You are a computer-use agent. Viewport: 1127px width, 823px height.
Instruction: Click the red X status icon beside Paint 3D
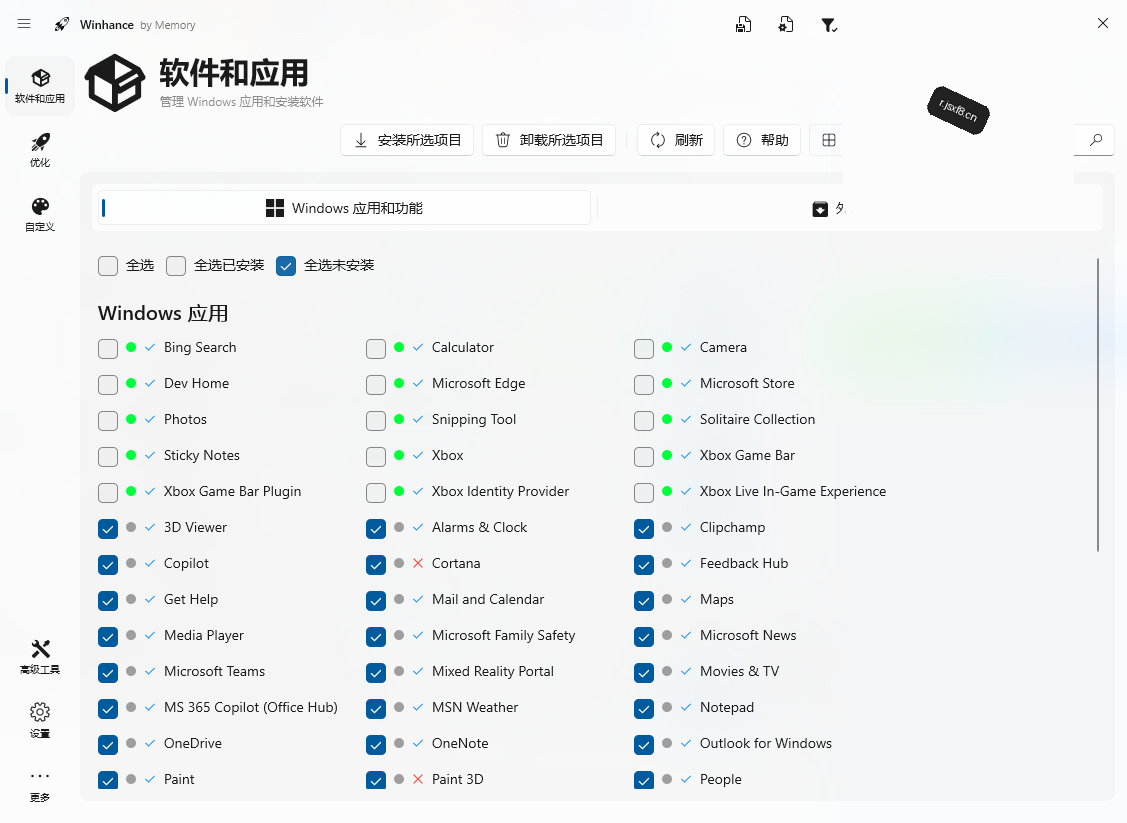tap(418, 778)
